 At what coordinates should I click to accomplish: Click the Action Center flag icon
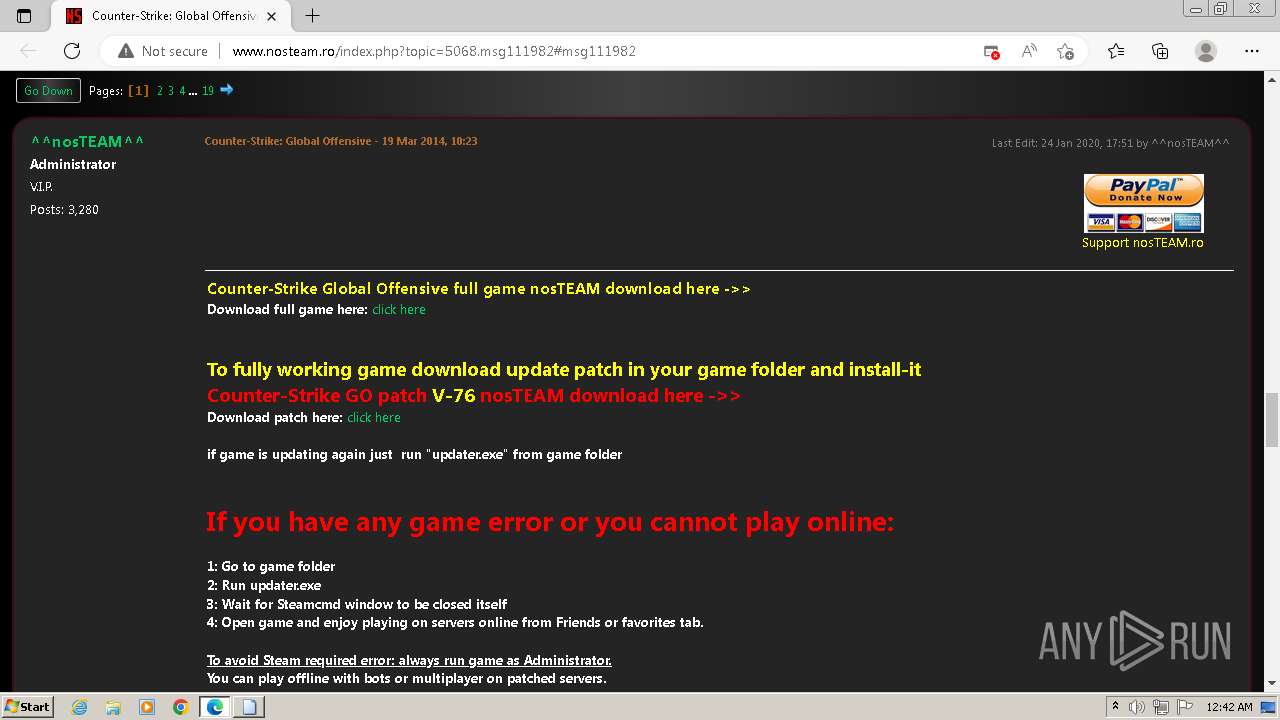pyautogui.click(x=1183, y=707)
